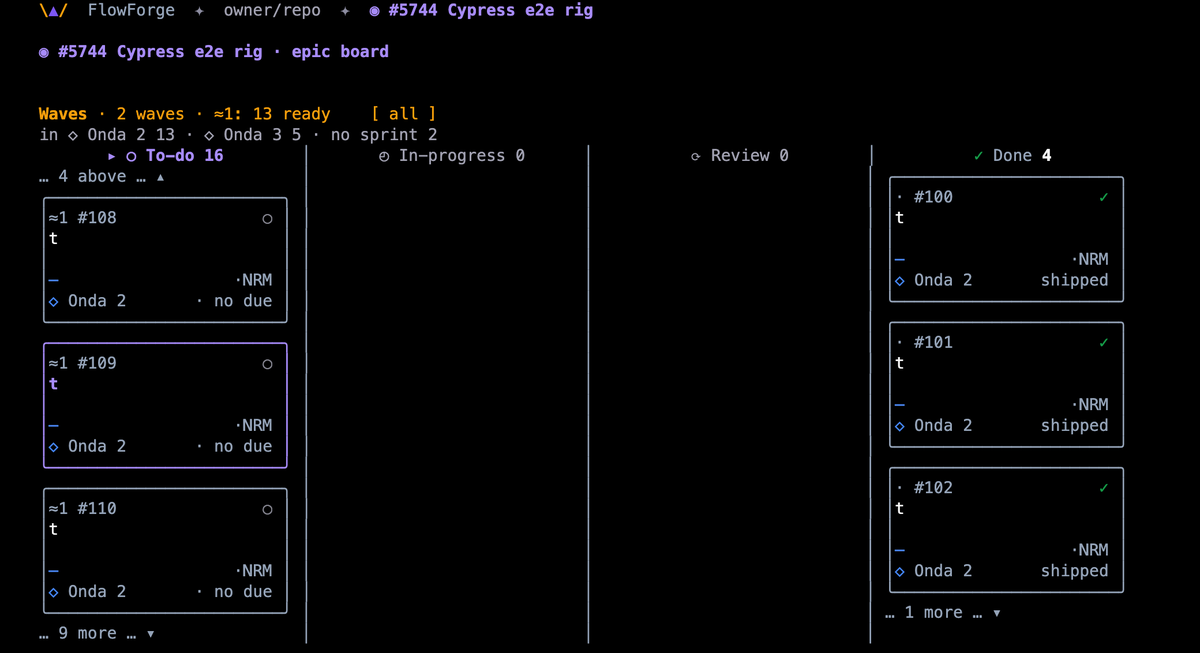Click the #100 ID on the Done card
The width and height of the screenshot is (1200, 653).
click(x=933, y=198)
